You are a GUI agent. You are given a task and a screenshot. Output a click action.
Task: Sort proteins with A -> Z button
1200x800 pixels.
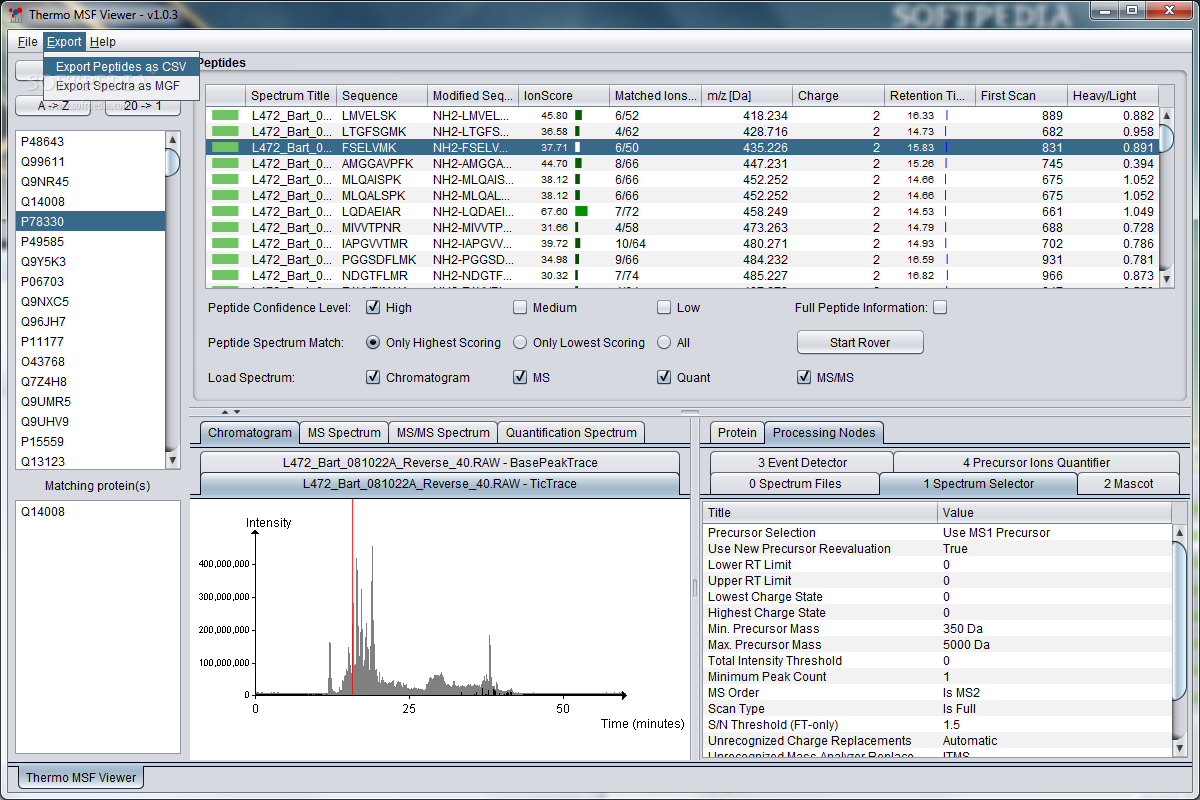tap(53, 106)
